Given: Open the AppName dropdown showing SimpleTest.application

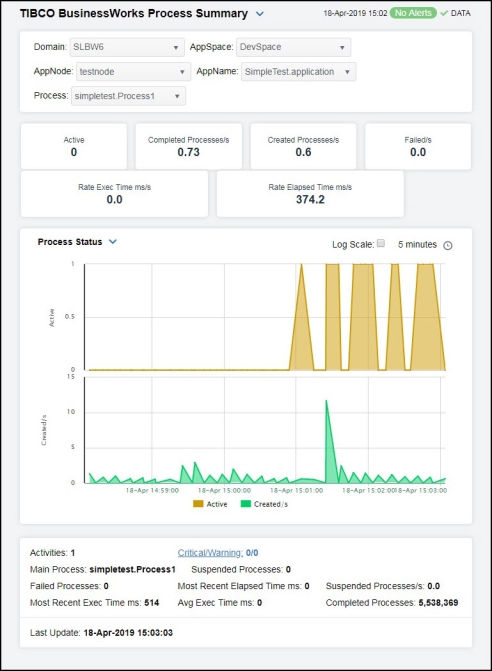Looking at the screenshot, I should pos(299,71).
